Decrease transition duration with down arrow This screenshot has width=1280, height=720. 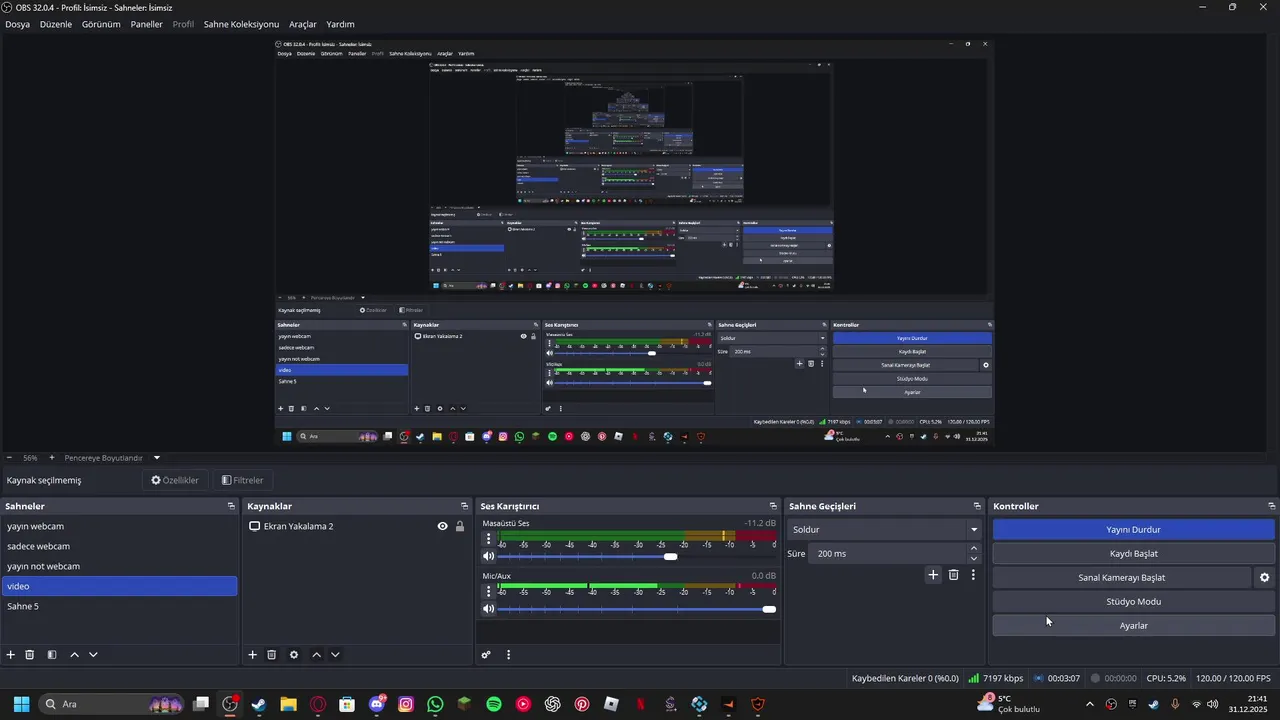[974, 558]
